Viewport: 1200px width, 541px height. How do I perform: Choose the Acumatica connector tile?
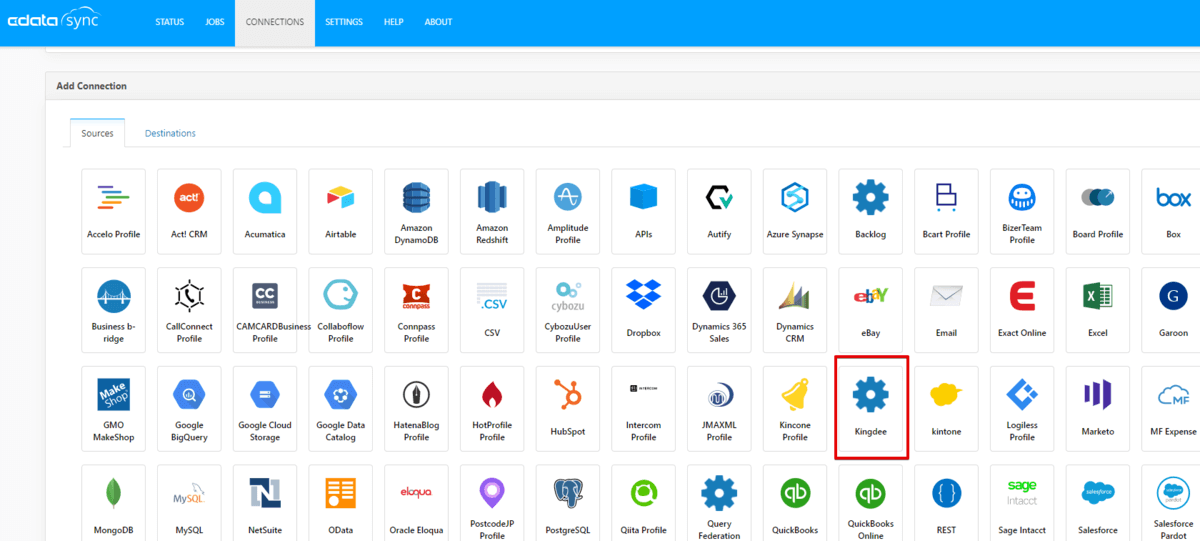click(265, 211)
